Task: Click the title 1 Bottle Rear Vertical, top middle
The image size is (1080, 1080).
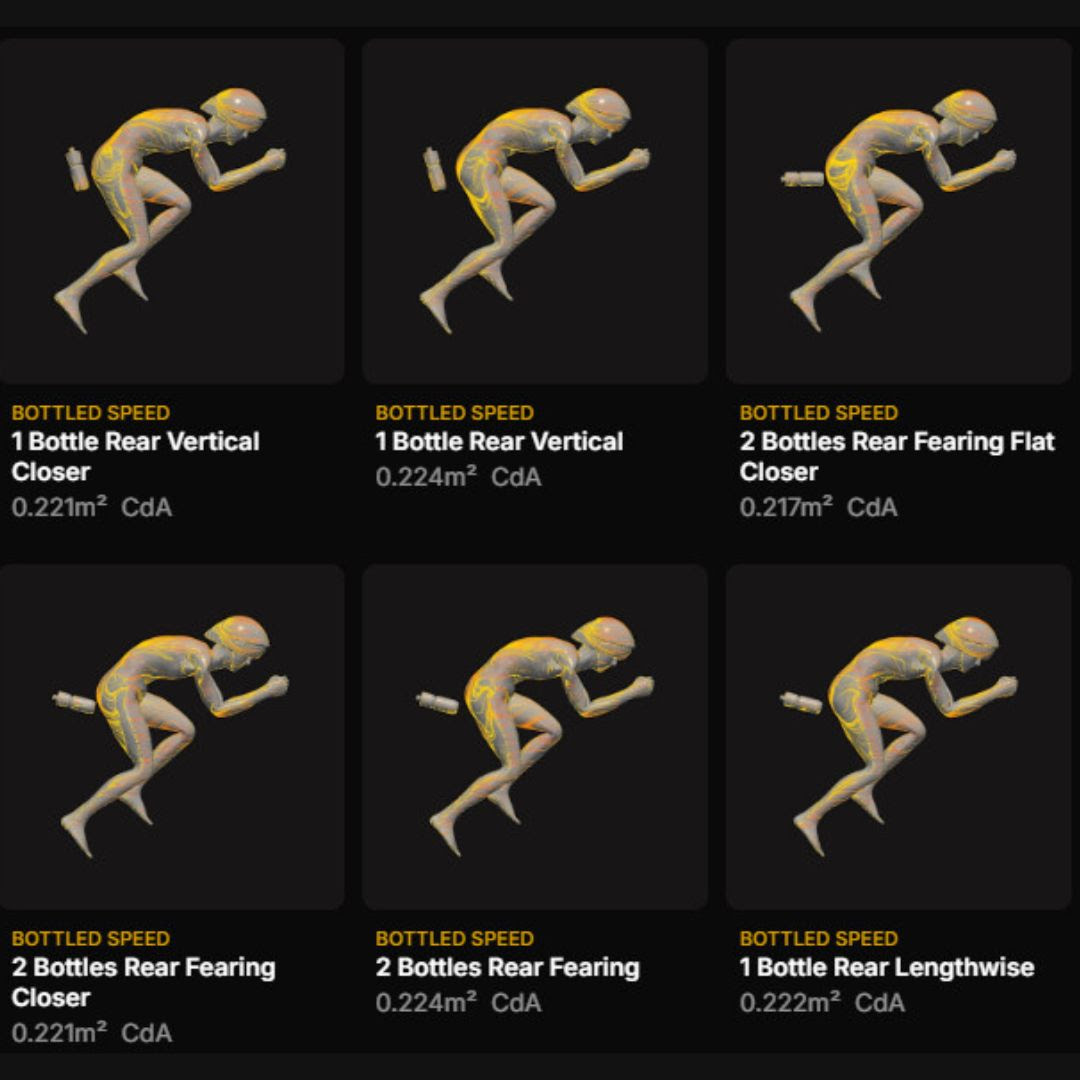Action: click(x=499, y=442)
